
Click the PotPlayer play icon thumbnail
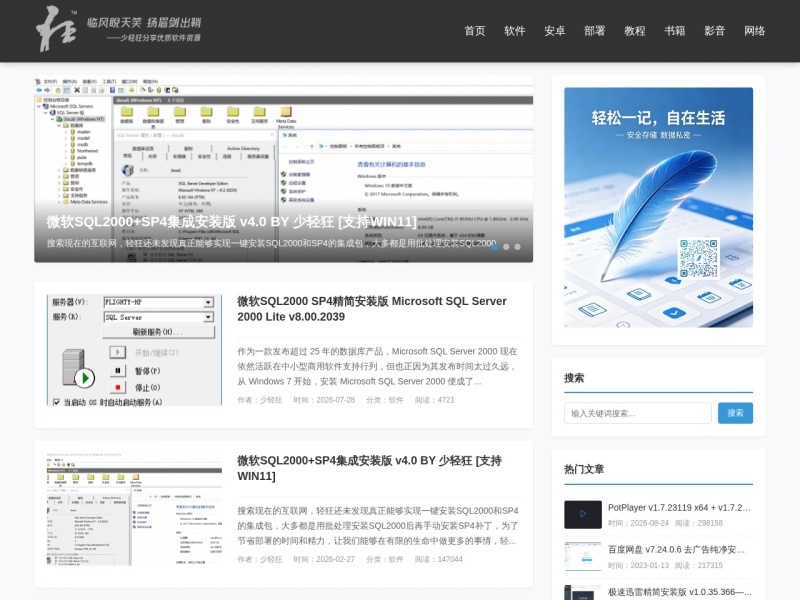coord(583,514)
